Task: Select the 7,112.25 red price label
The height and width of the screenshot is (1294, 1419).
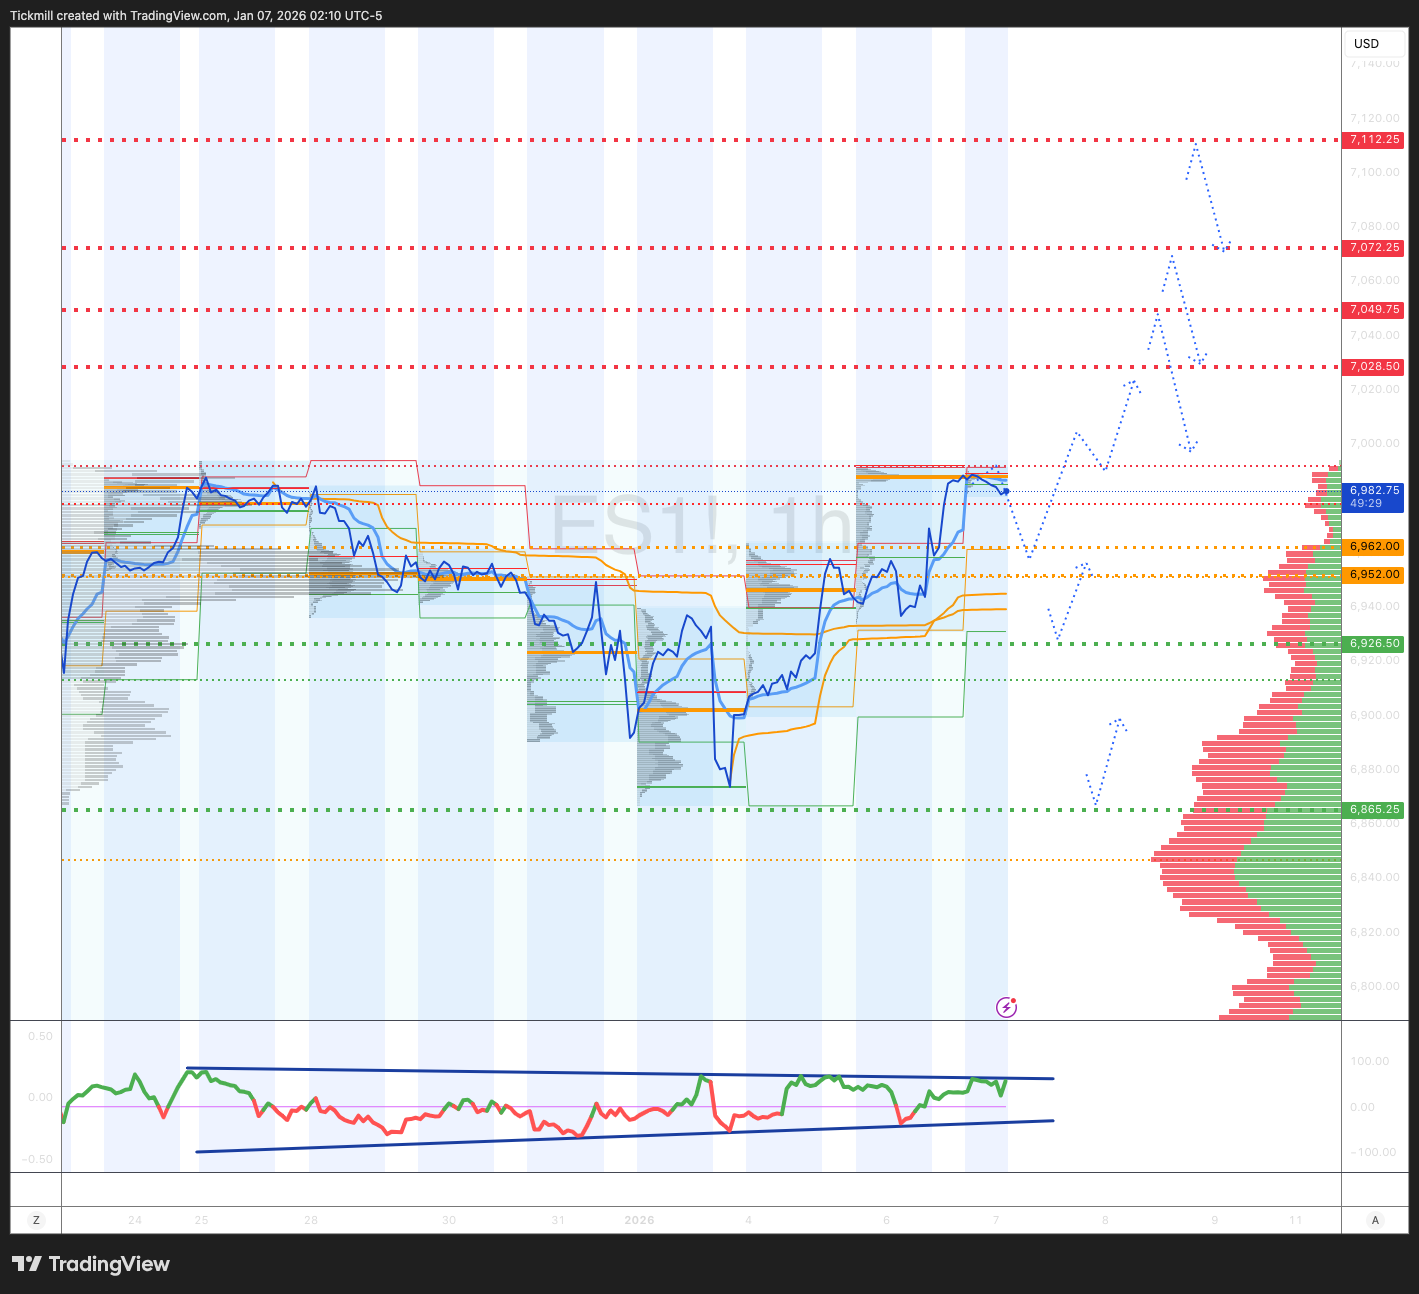Action: (x=1374, y=140)
